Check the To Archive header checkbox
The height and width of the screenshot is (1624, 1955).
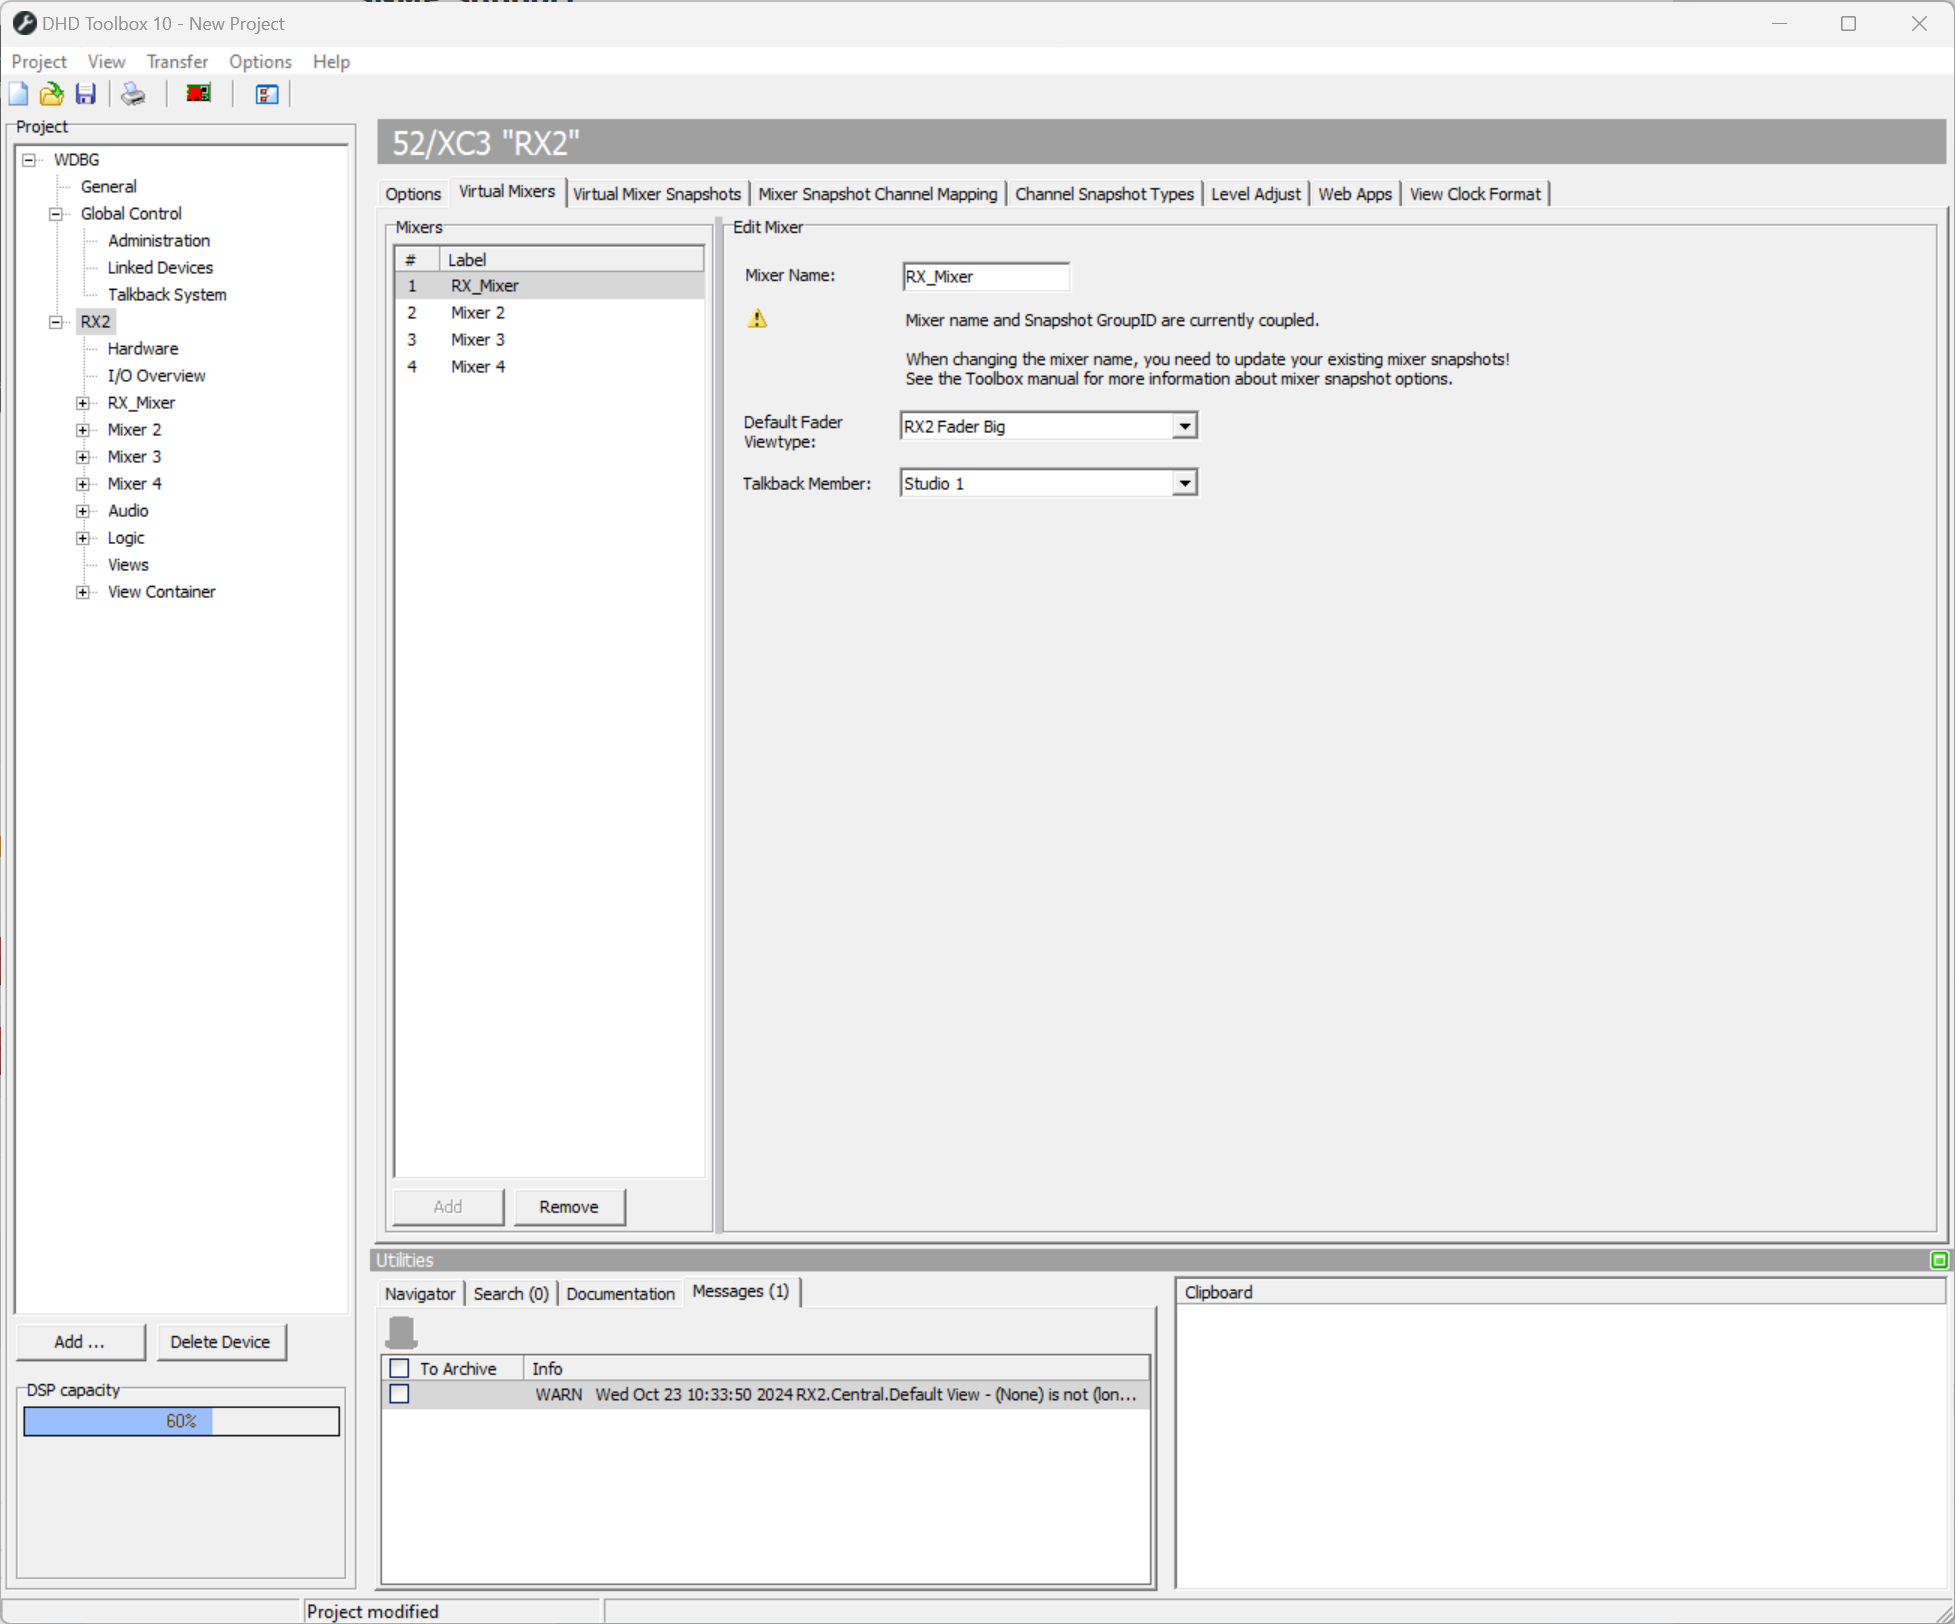coord(400,1368)
